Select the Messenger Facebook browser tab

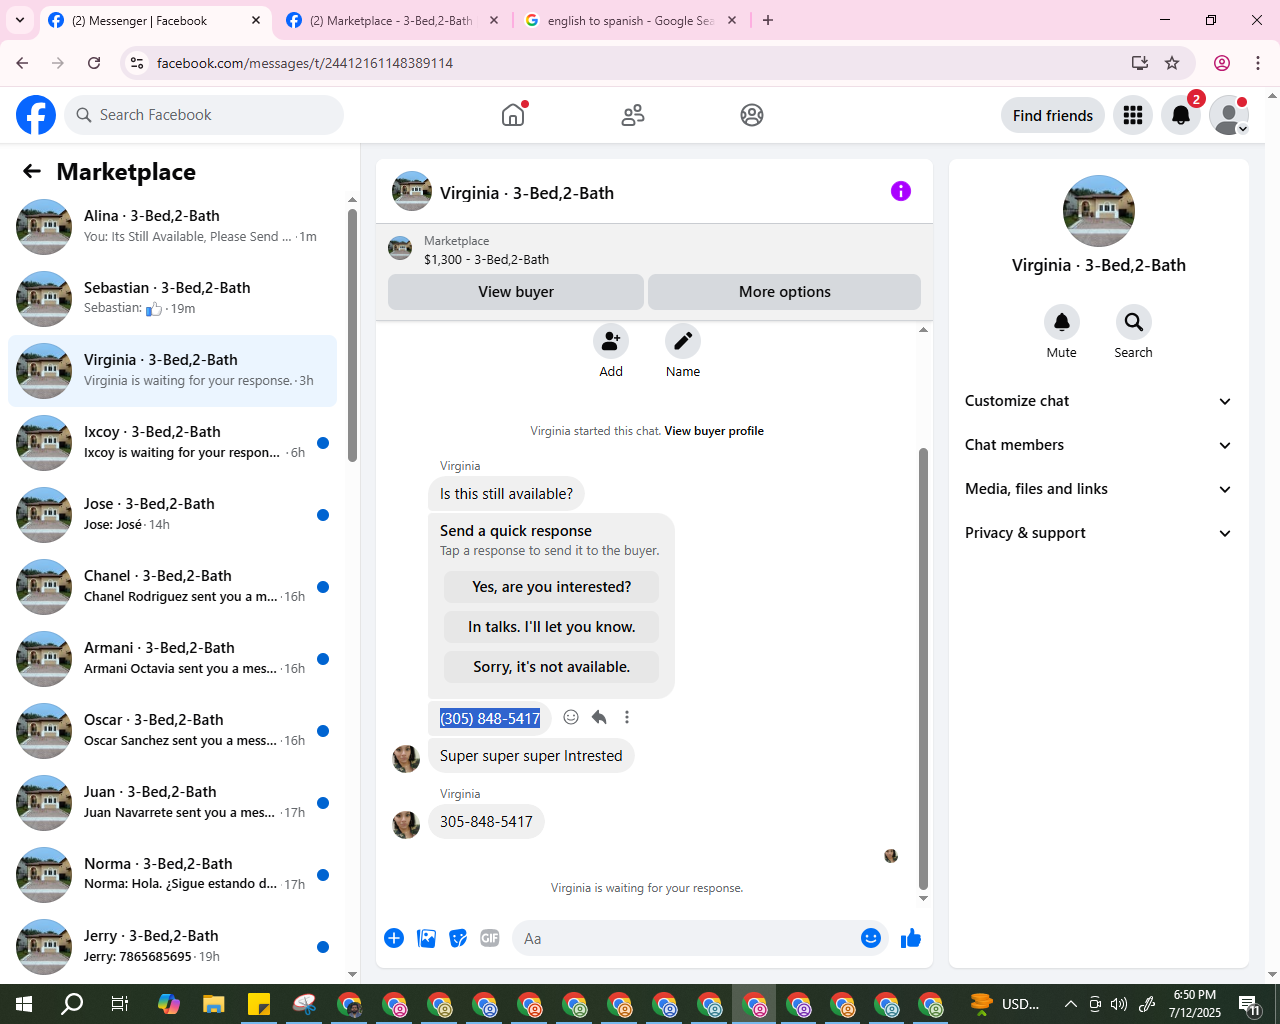tap(155, 20)
